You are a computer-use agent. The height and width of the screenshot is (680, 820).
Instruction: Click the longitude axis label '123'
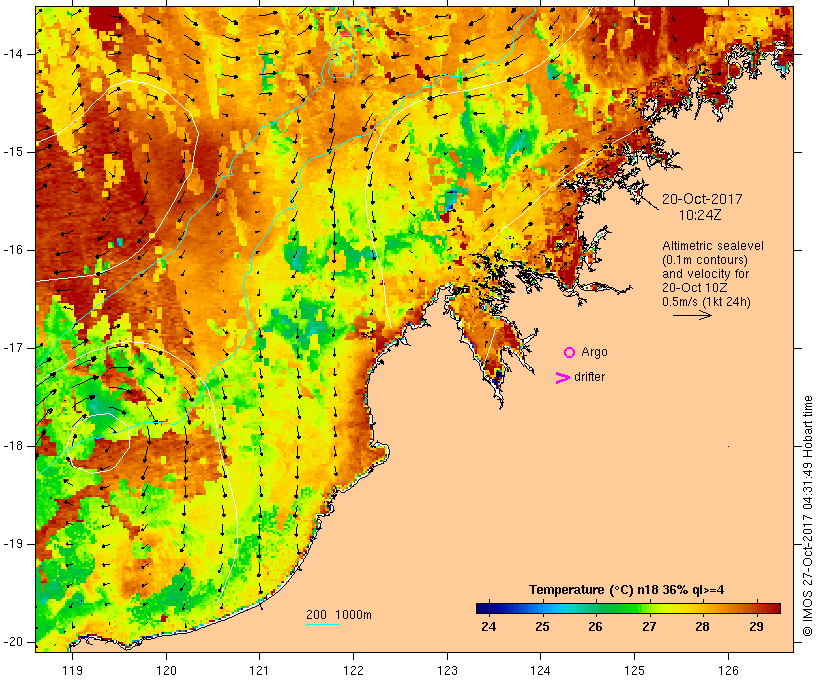coord(447,670)
